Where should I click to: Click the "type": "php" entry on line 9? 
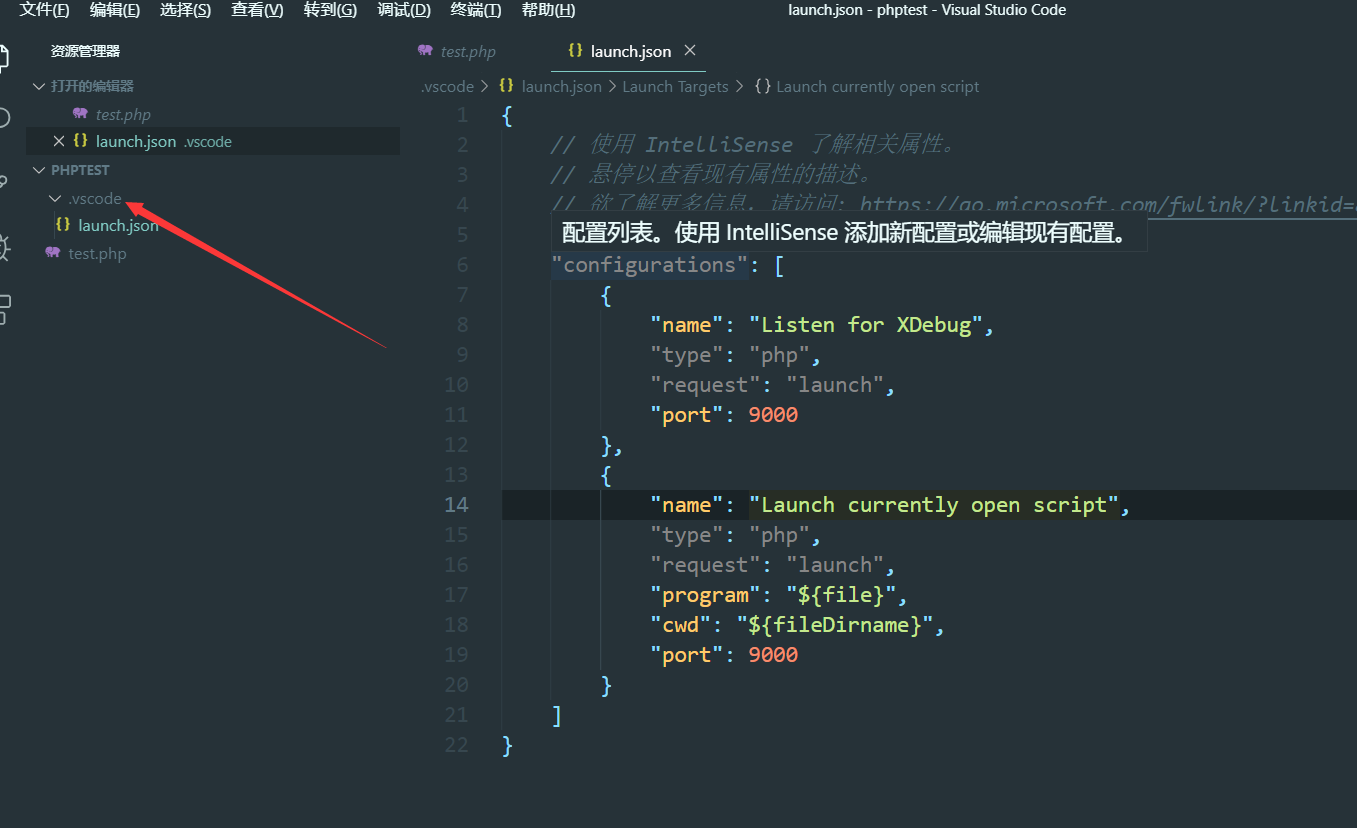(x=736, y=354)
